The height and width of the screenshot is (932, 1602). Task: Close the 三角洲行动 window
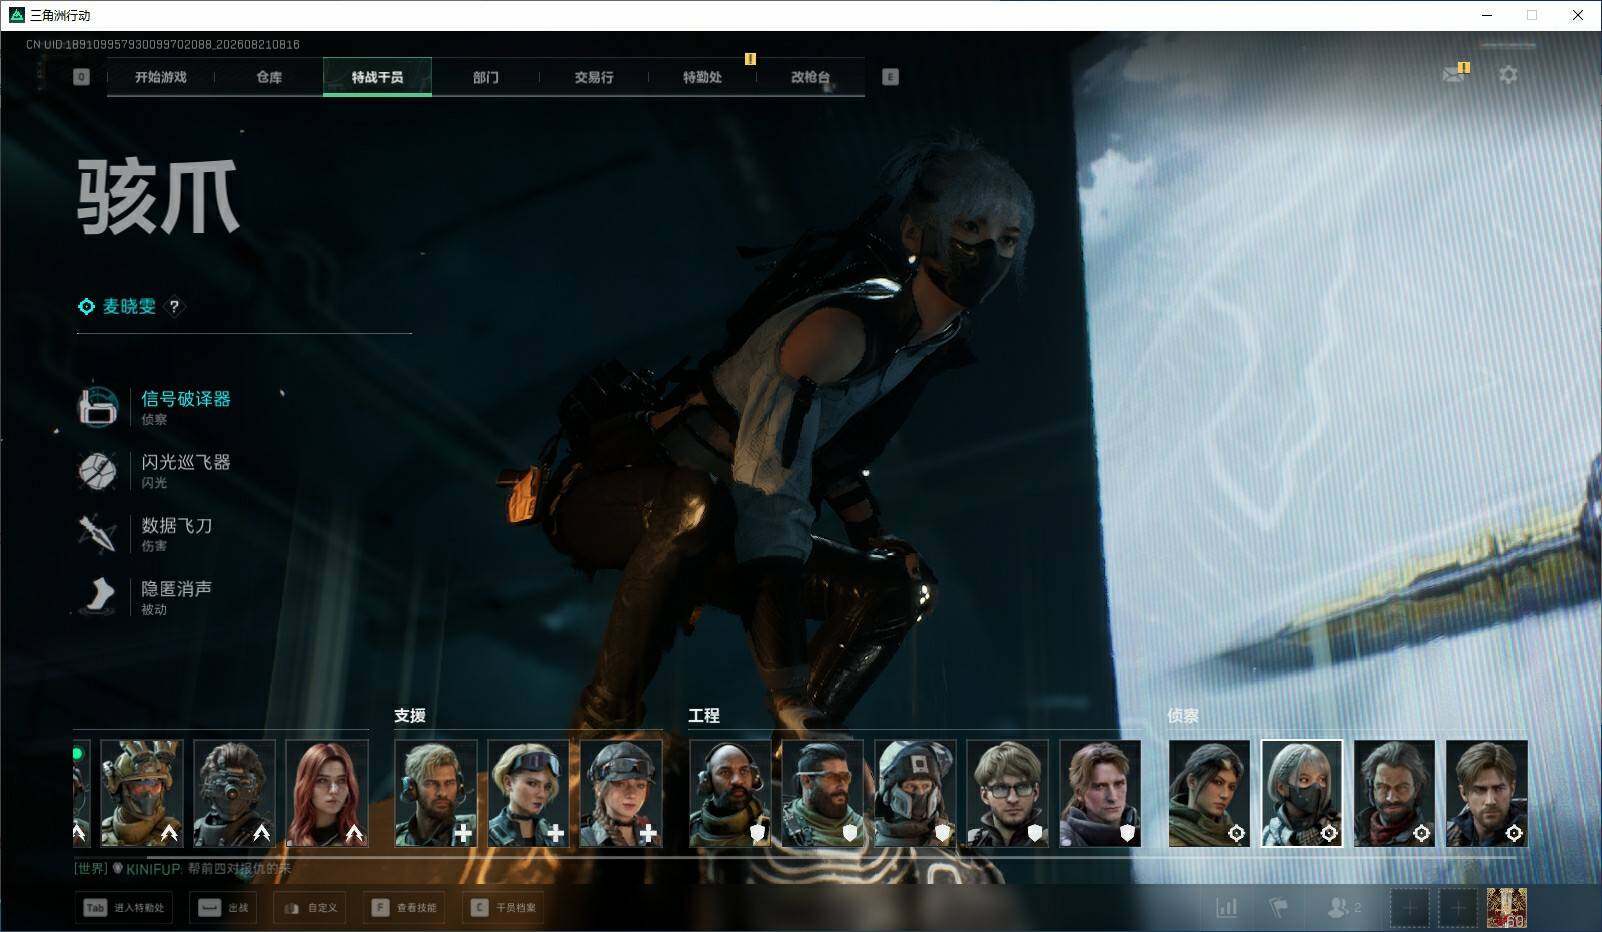1578,15
